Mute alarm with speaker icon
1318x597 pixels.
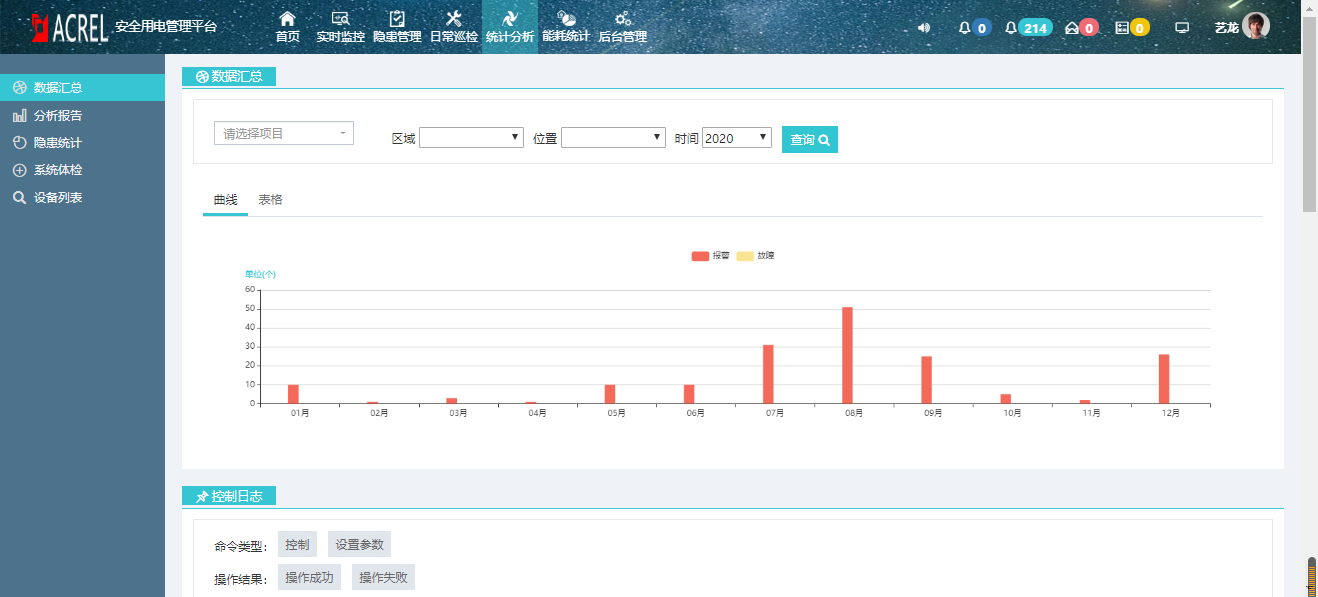click(x=924, y=28)
